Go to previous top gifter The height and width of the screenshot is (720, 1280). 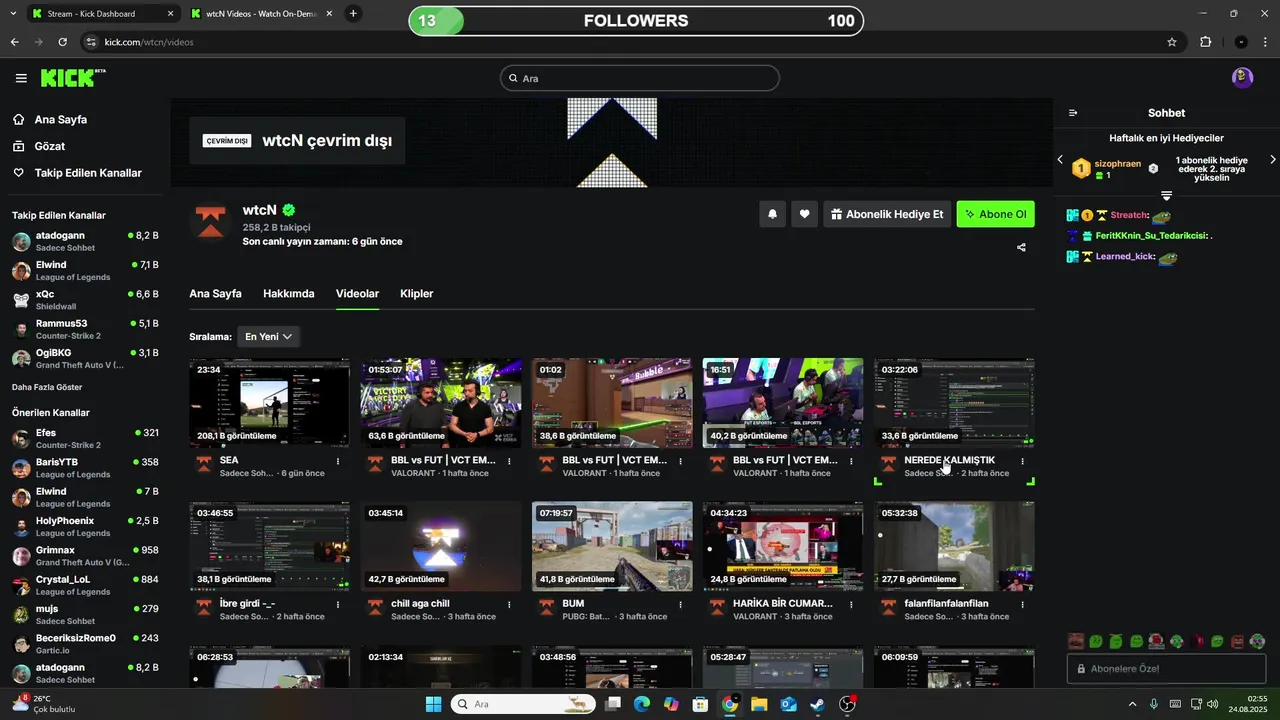pos(1061,160)
